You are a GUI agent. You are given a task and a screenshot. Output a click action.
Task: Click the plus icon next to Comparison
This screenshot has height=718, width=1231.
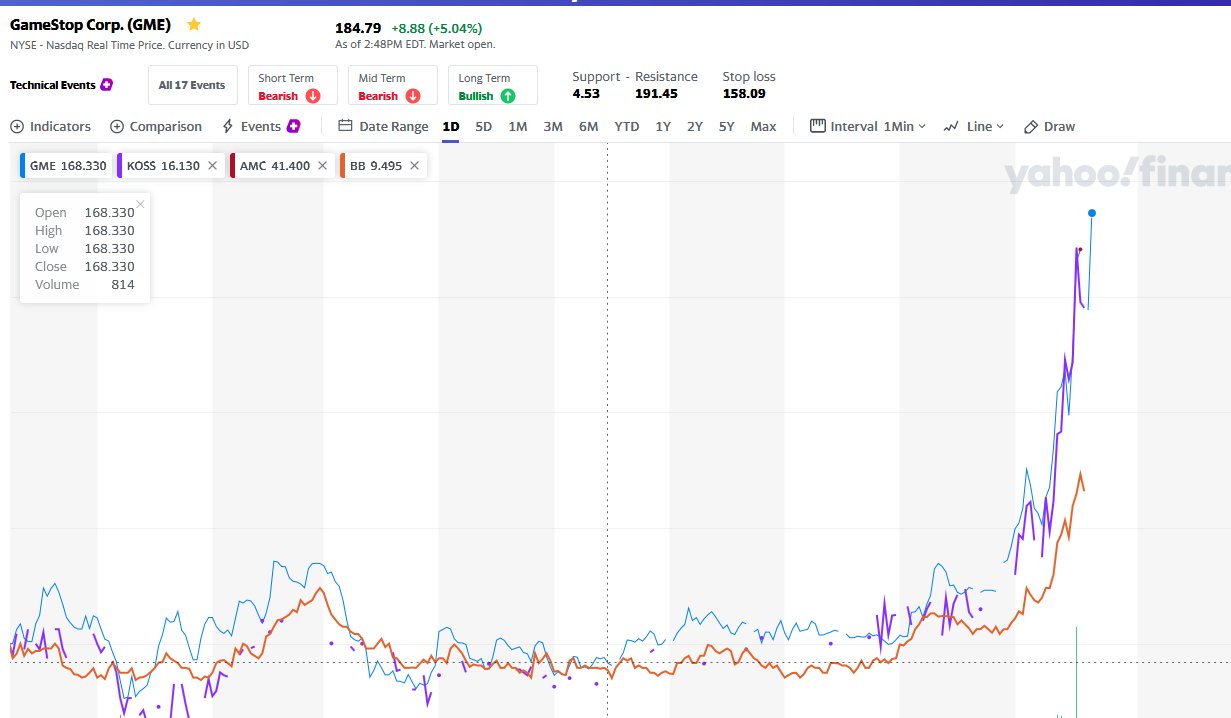pos(117,127)
